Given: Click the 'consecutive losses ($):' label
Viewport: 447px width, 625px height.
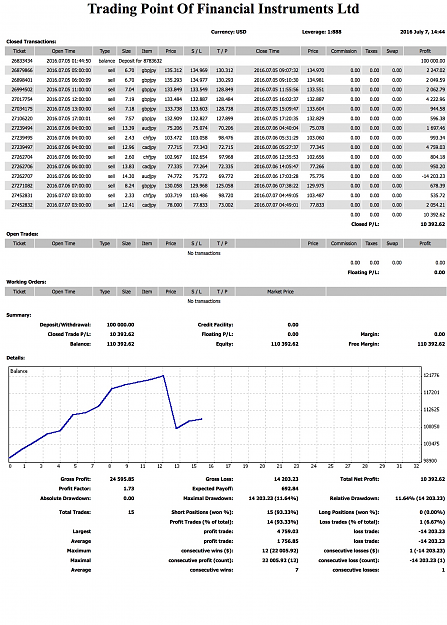Looking at the screenshot, I should [x=352, y=551].
